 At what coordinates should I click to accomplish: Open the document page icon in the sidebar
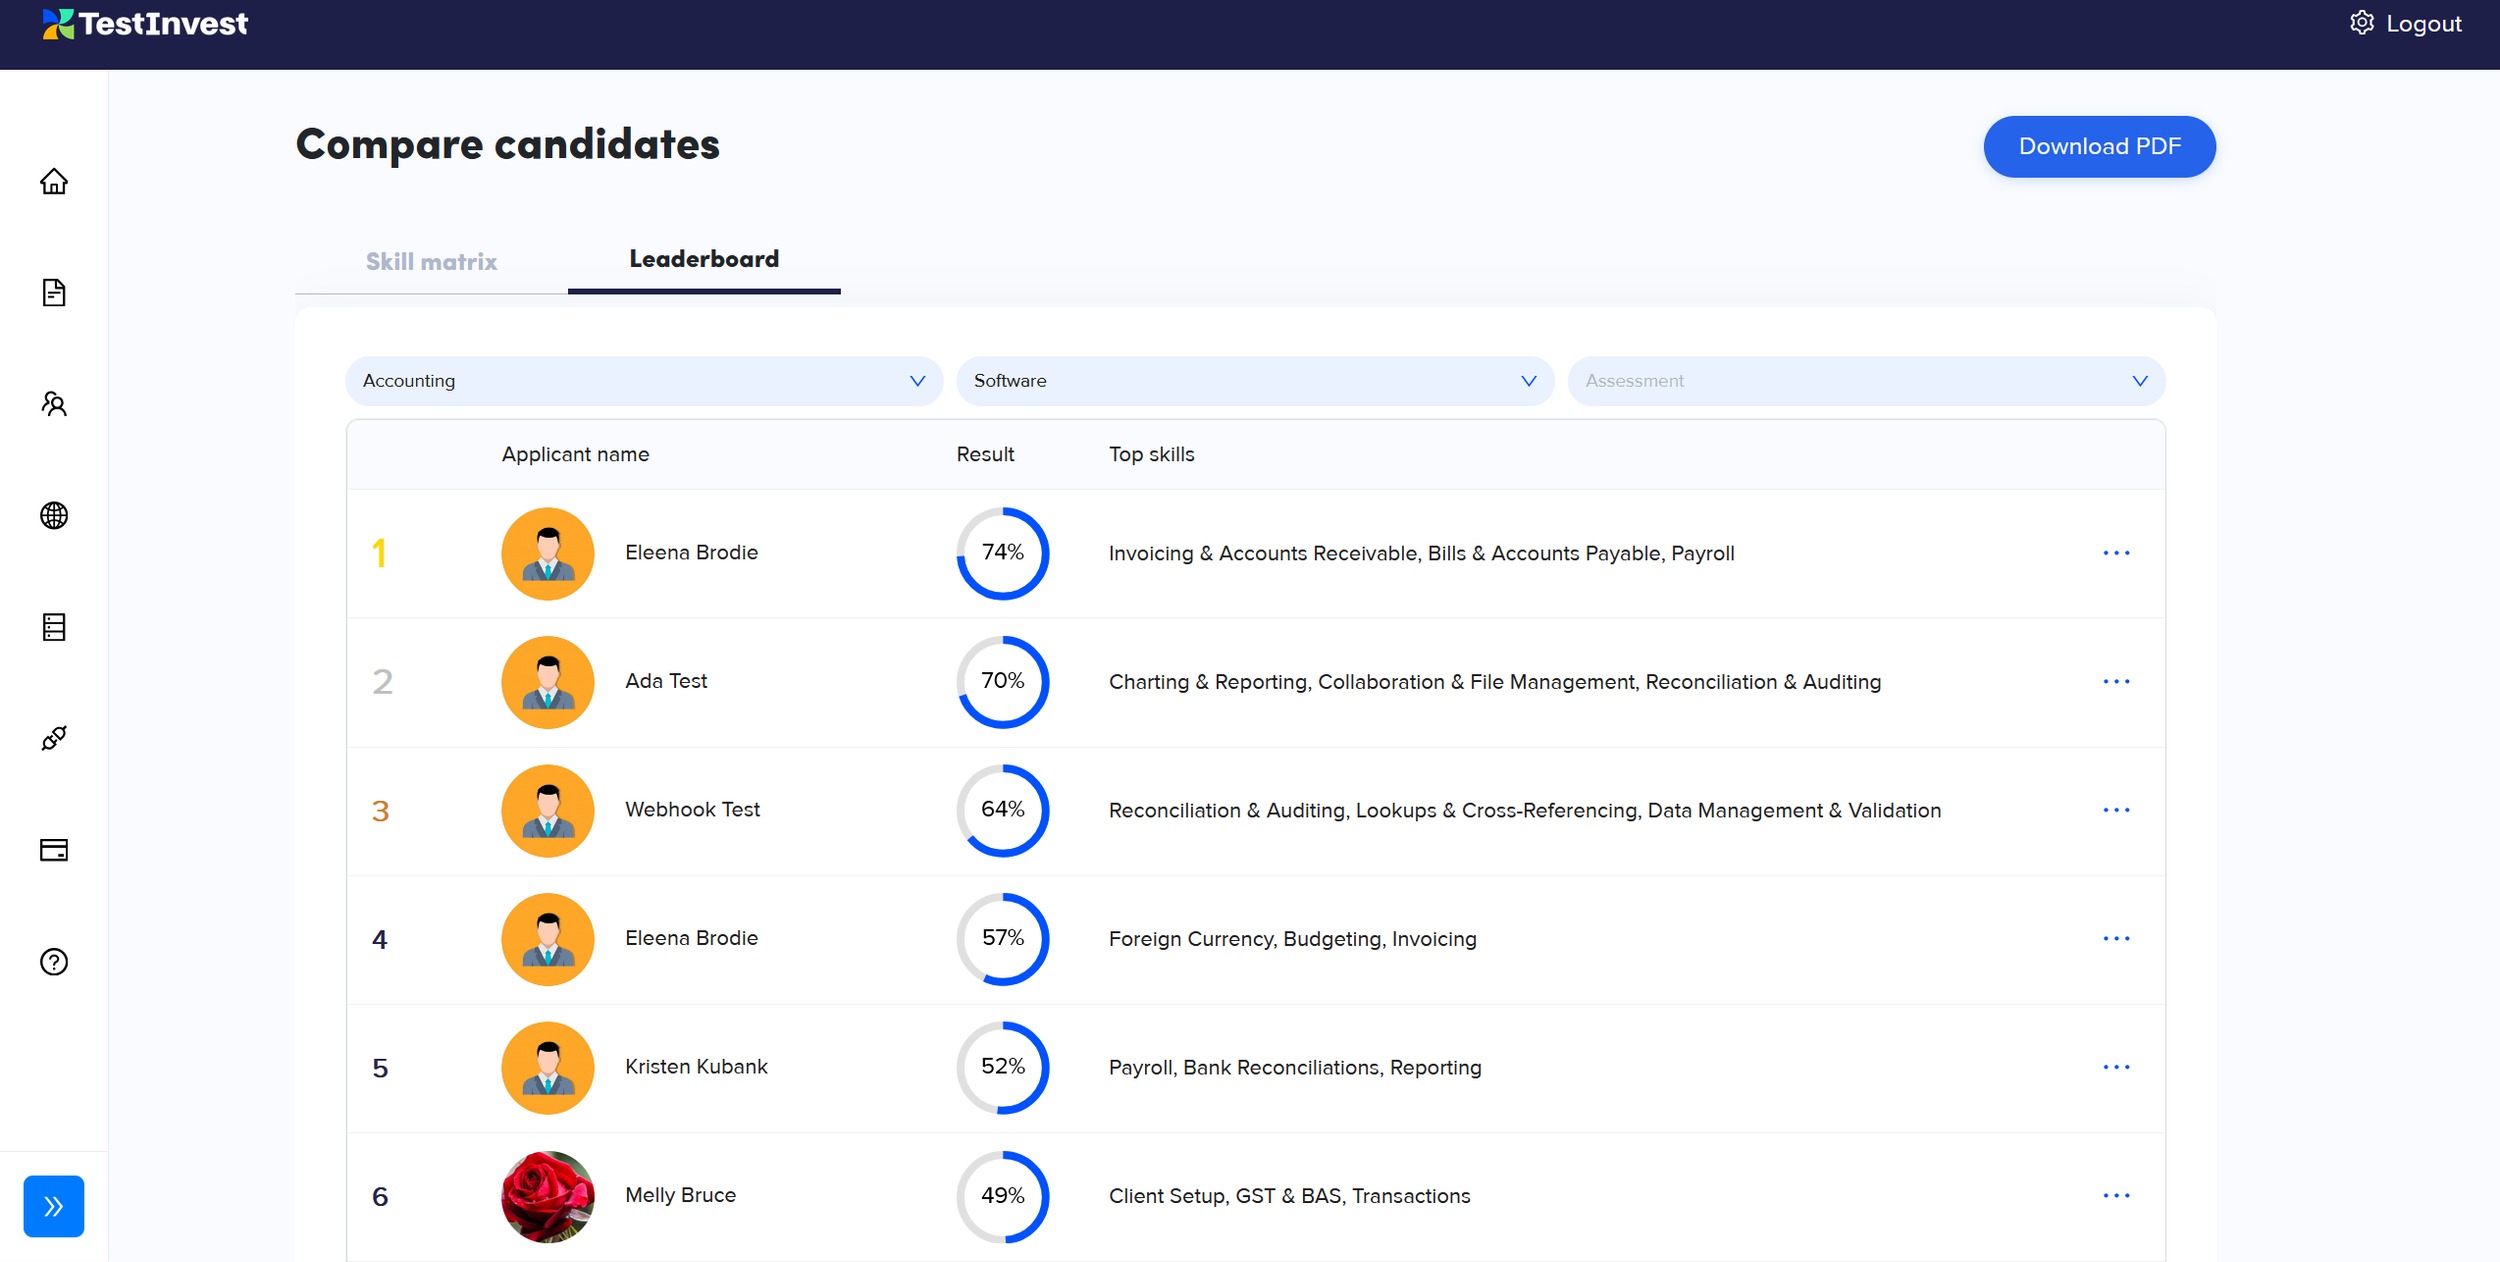coord(54,292)
